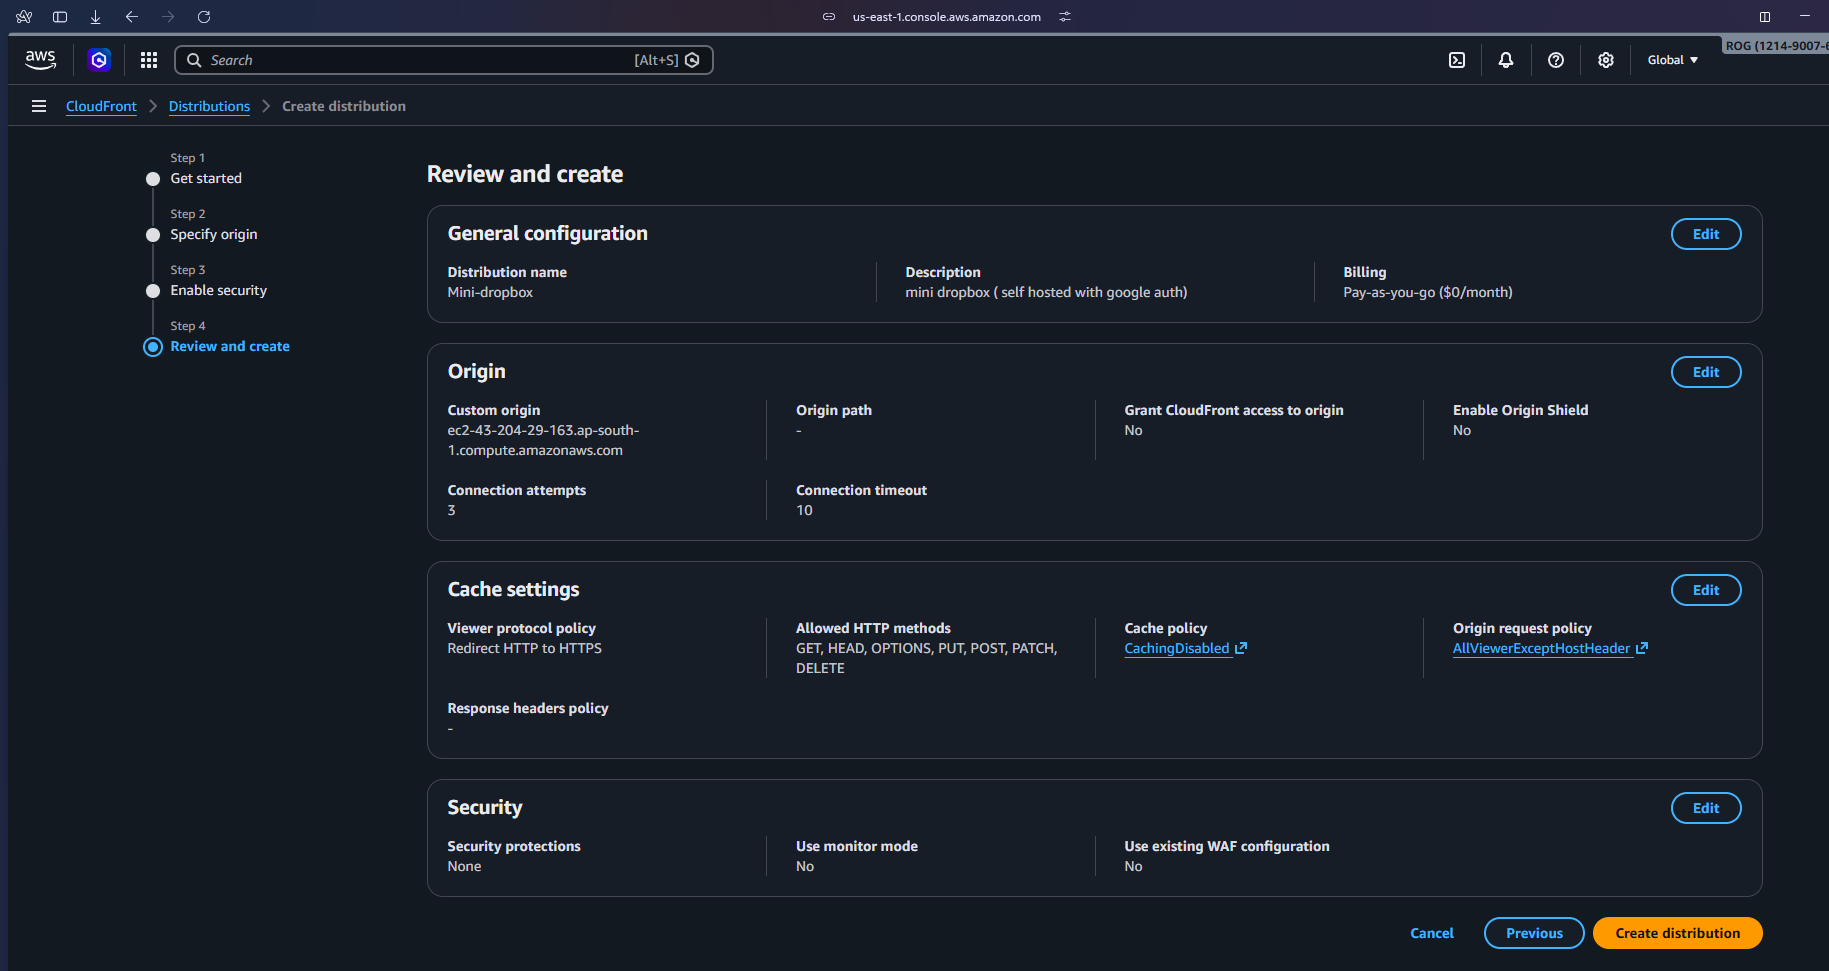Open the notifications bell
The image size is (1829, 971).
point(1506,60)
